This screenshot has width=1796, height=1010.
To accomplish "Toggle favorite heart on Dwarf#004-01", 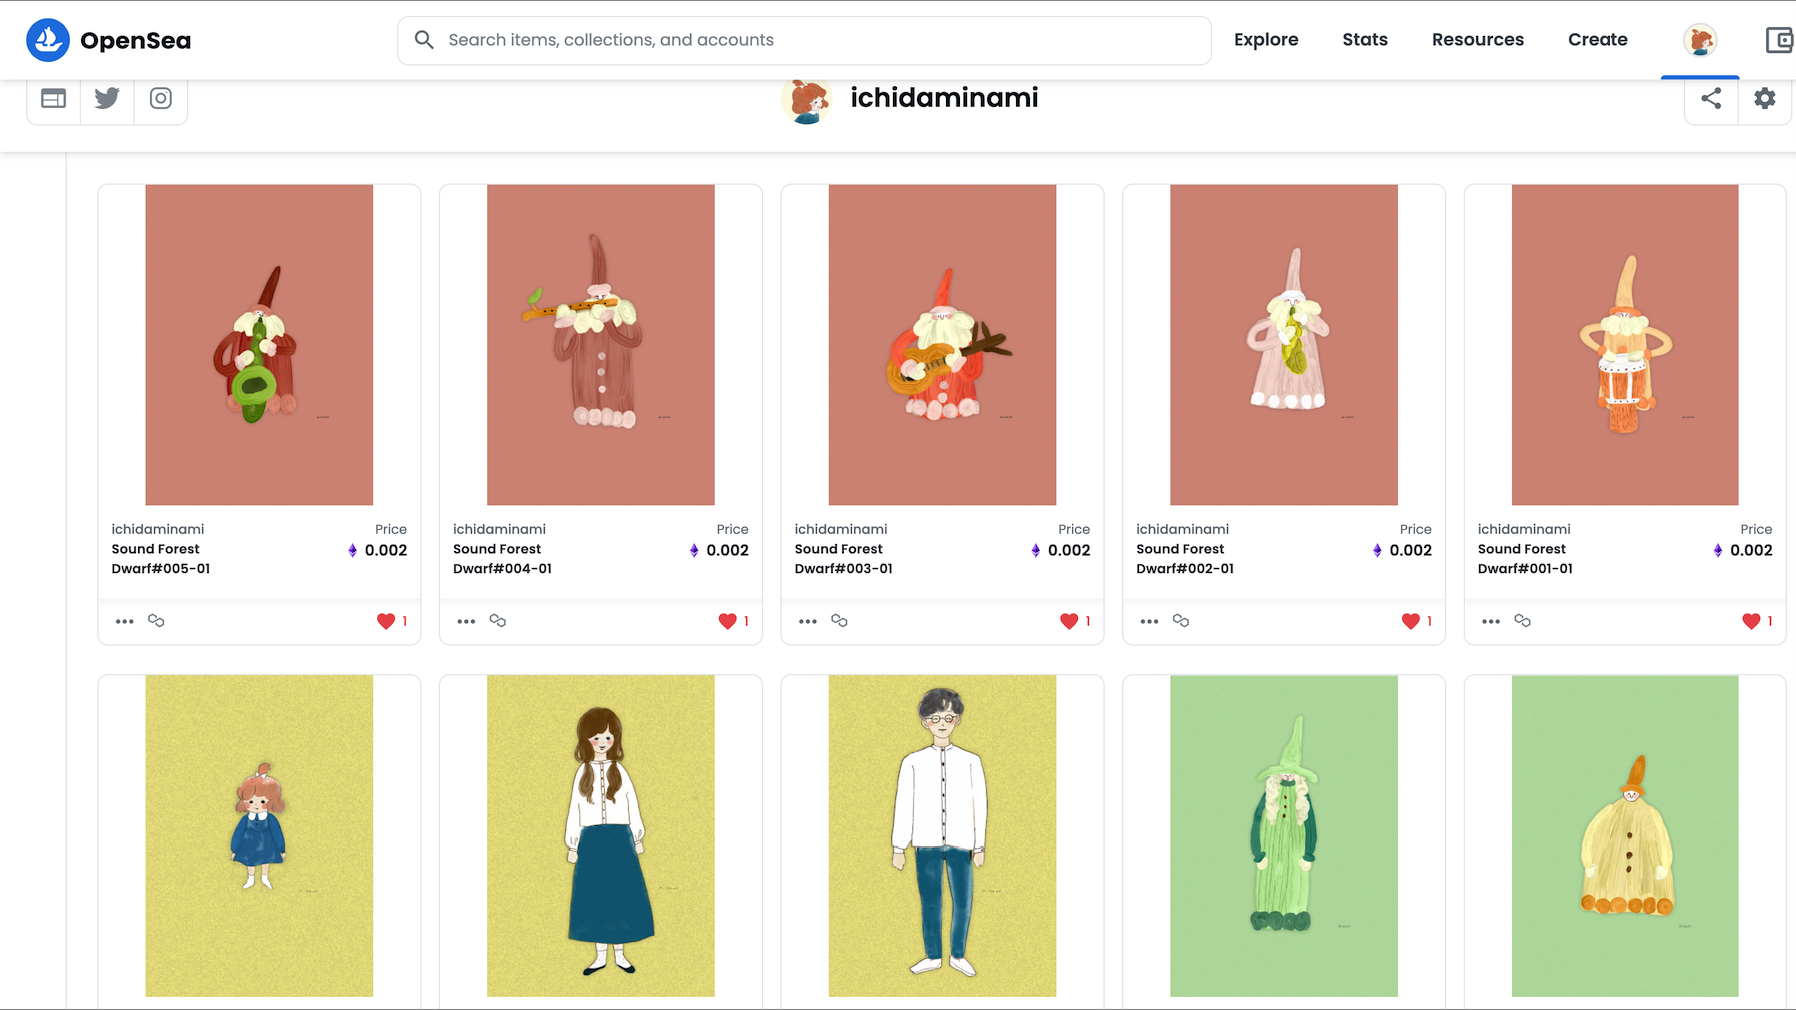I will pos(728,621).
